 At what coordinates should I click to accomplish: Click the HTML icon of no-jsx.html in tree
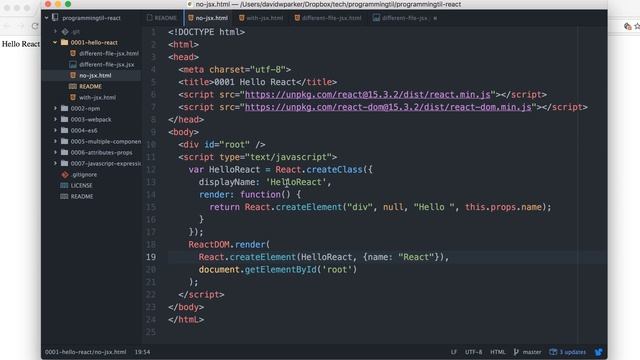tap(73, 75)
